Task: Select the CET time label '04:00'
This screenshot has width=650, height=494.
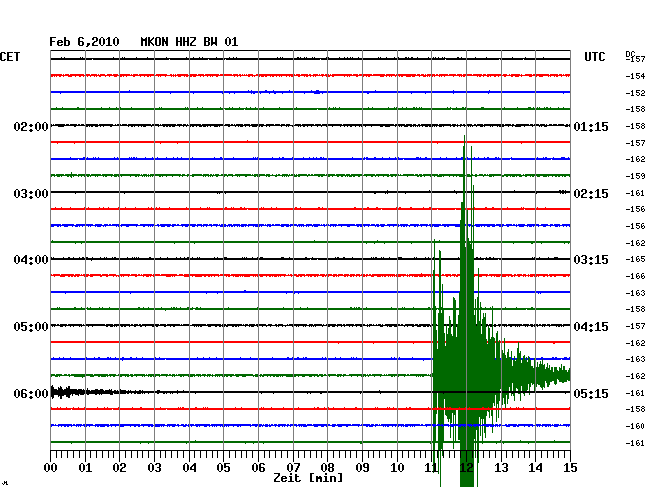Action: pos(31,260)
